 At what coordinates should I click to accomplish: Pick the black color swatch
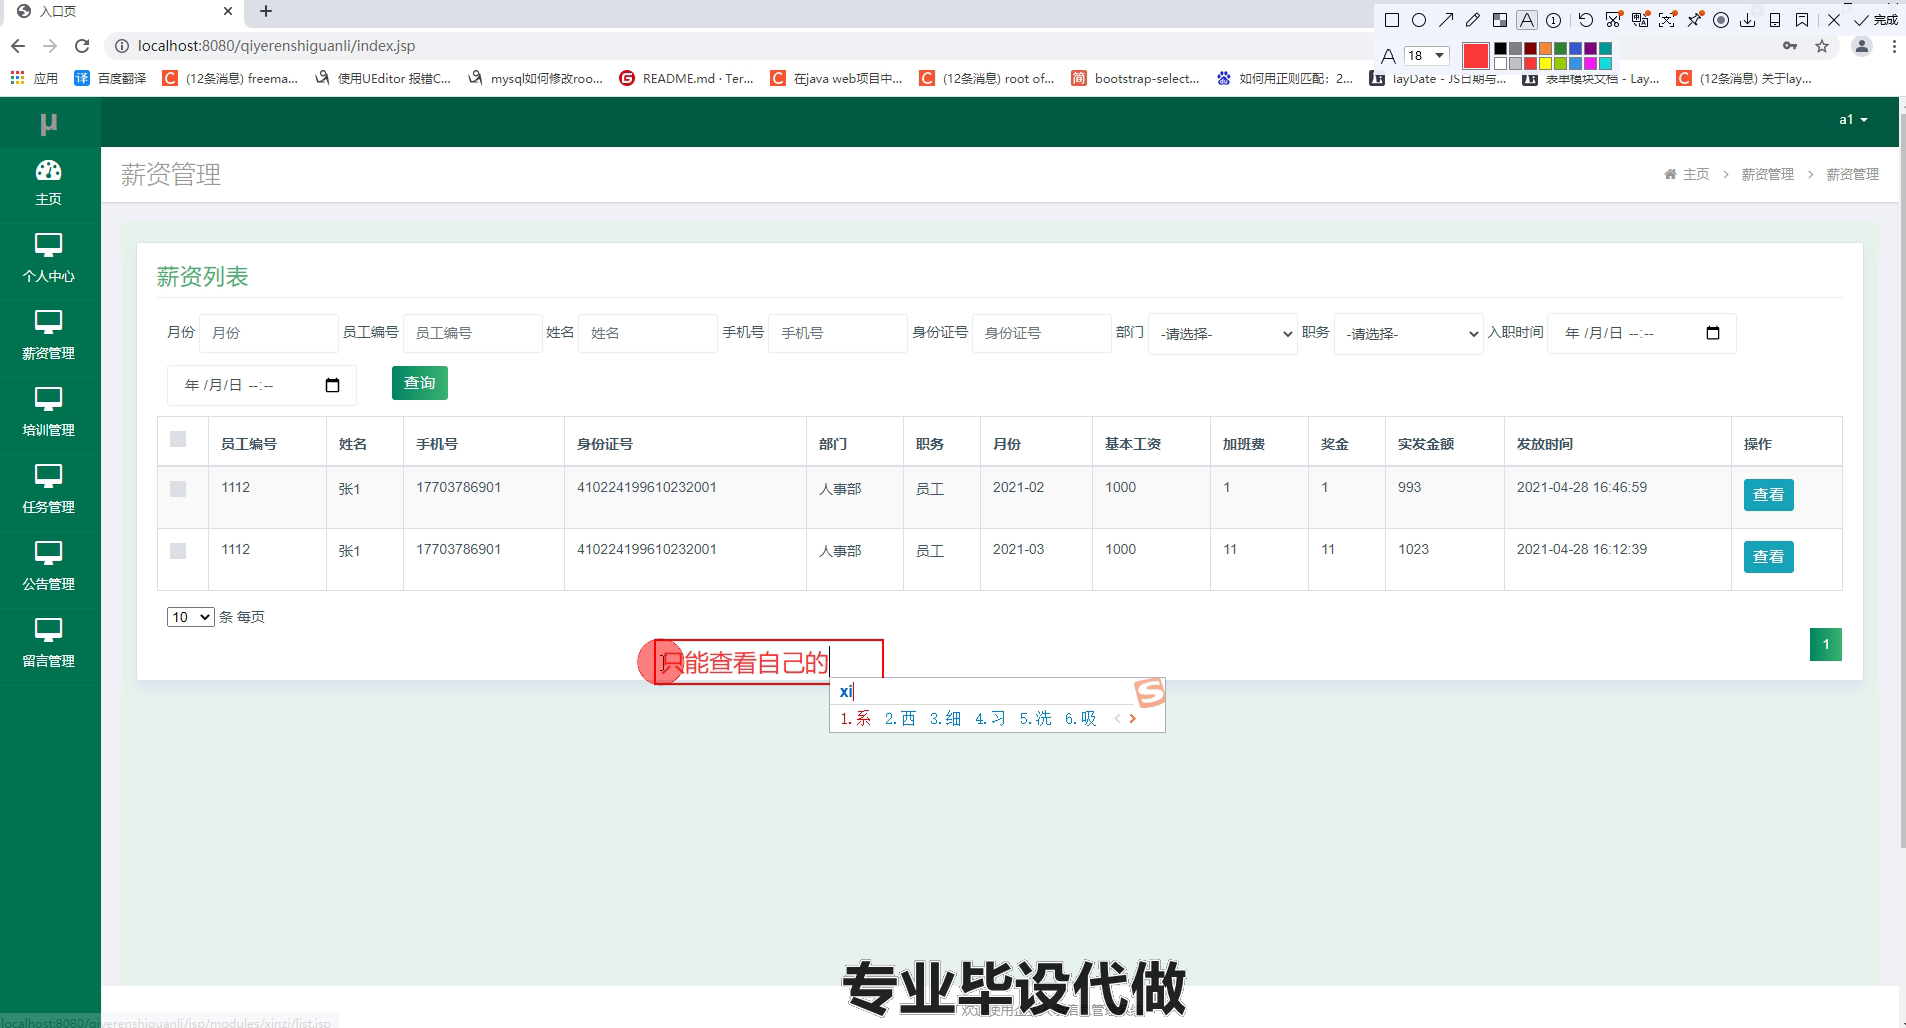tap(1500, 48)
